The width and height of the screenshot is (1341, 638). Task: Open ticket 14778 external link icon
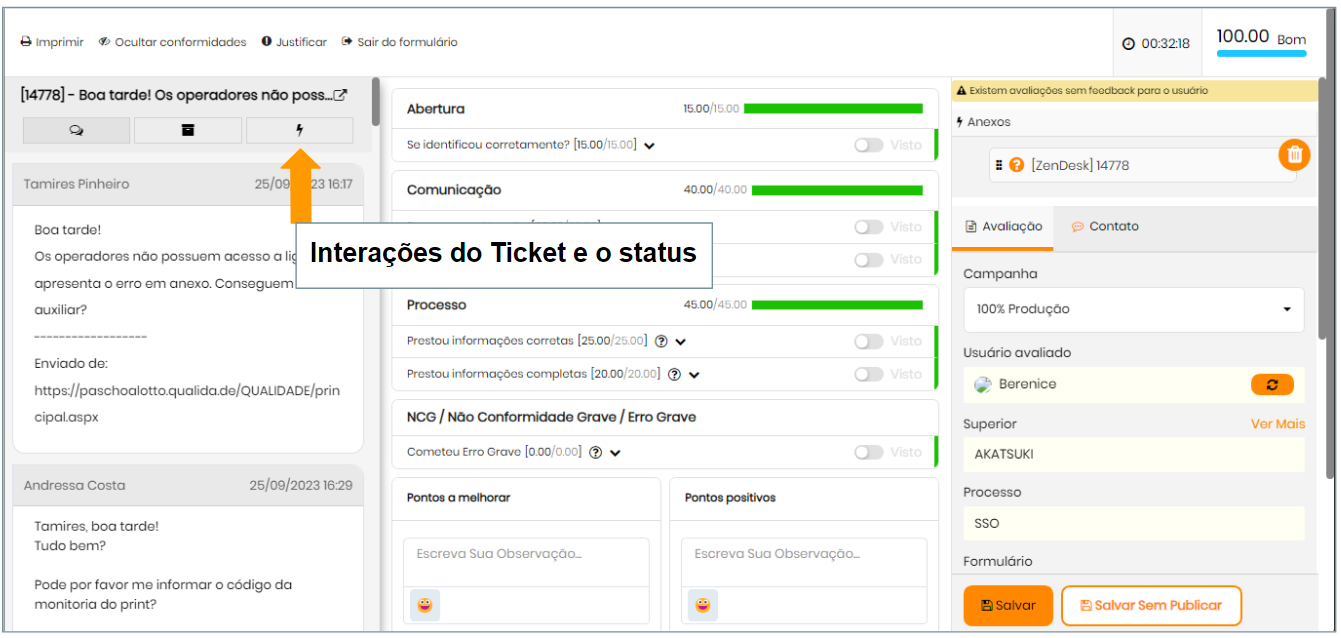pyautogui.click(x=340, y=95)
